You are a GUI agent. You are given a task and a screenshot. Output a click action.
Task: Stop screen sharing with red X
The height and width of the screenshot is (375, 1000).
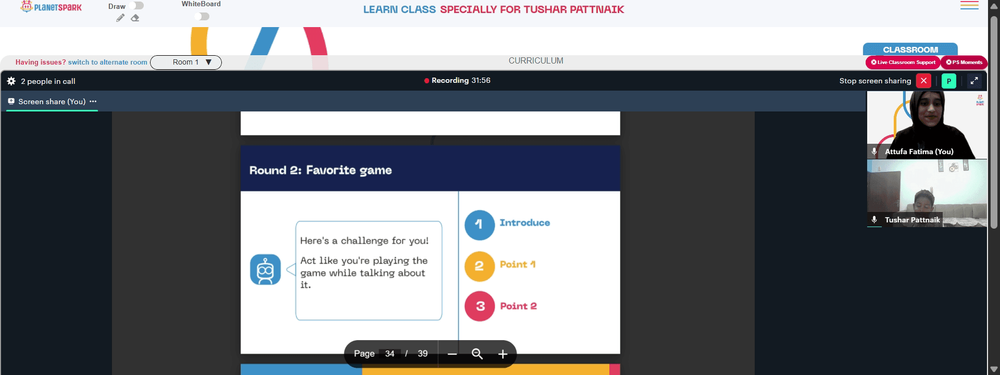(x=923, y=81)
